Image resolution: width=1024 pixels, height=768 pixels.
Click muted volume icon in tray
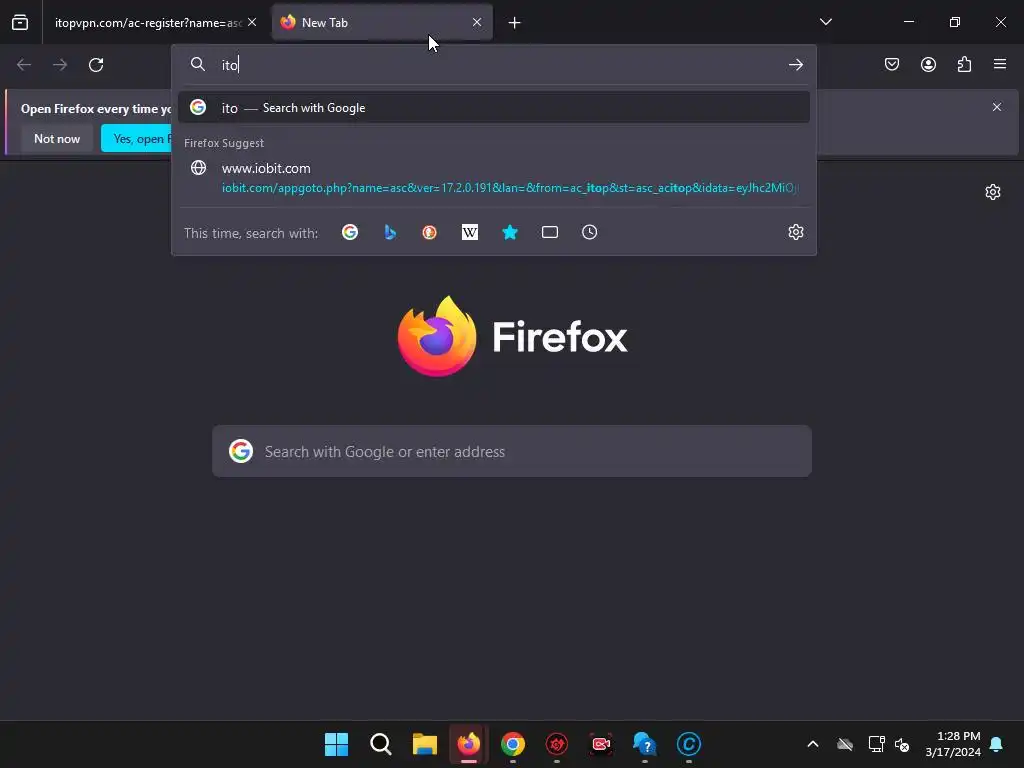(x=903, y=744)
